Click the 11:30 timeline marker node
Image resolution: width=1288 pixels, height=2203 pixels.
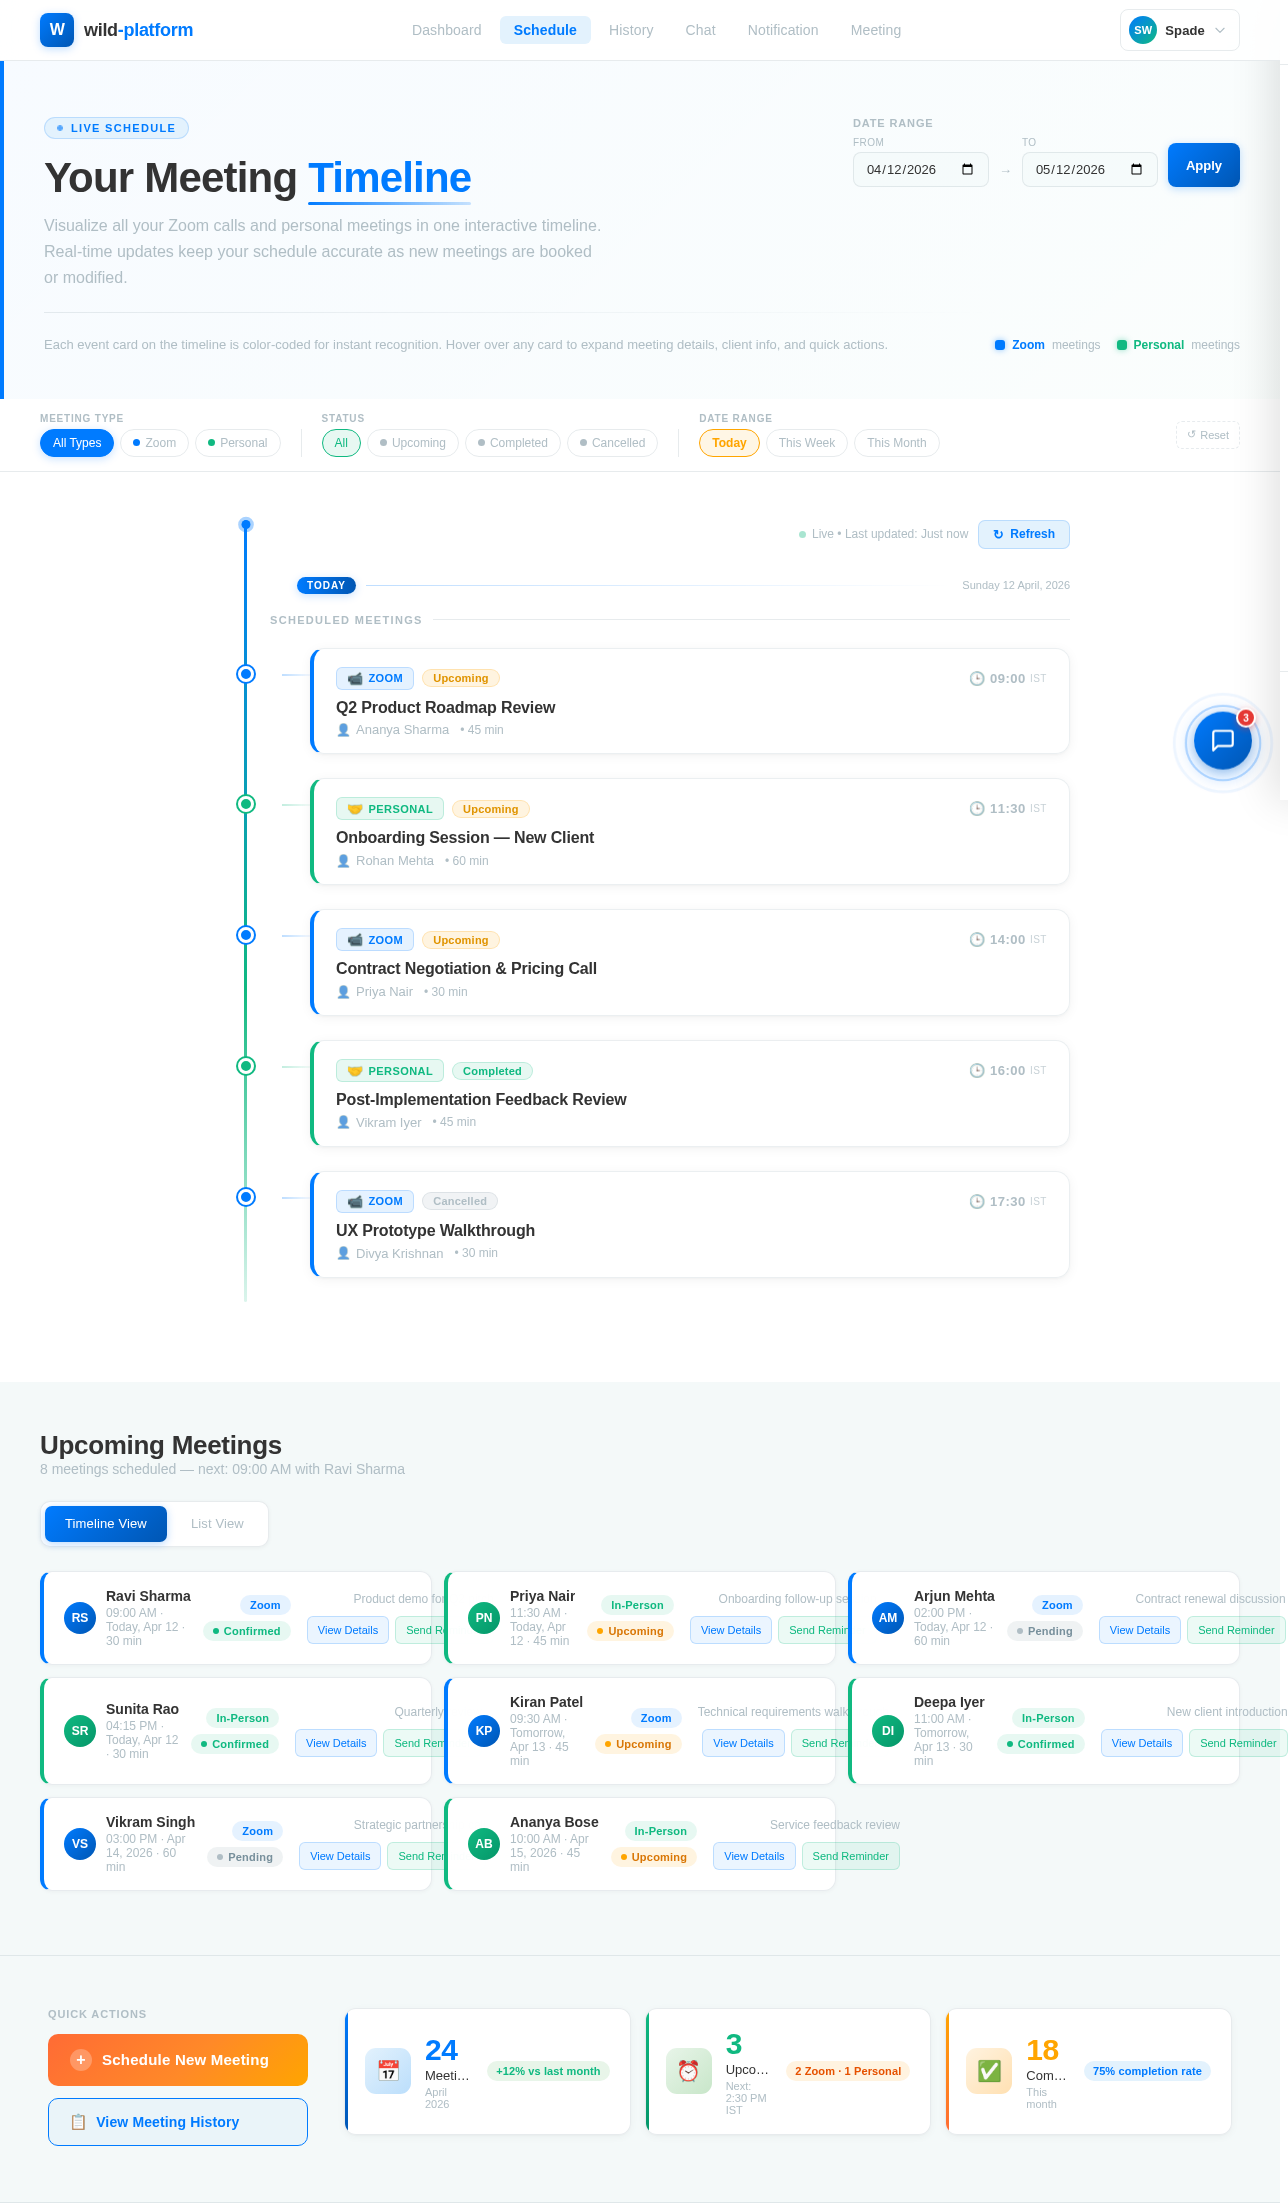tap(246, 804)
